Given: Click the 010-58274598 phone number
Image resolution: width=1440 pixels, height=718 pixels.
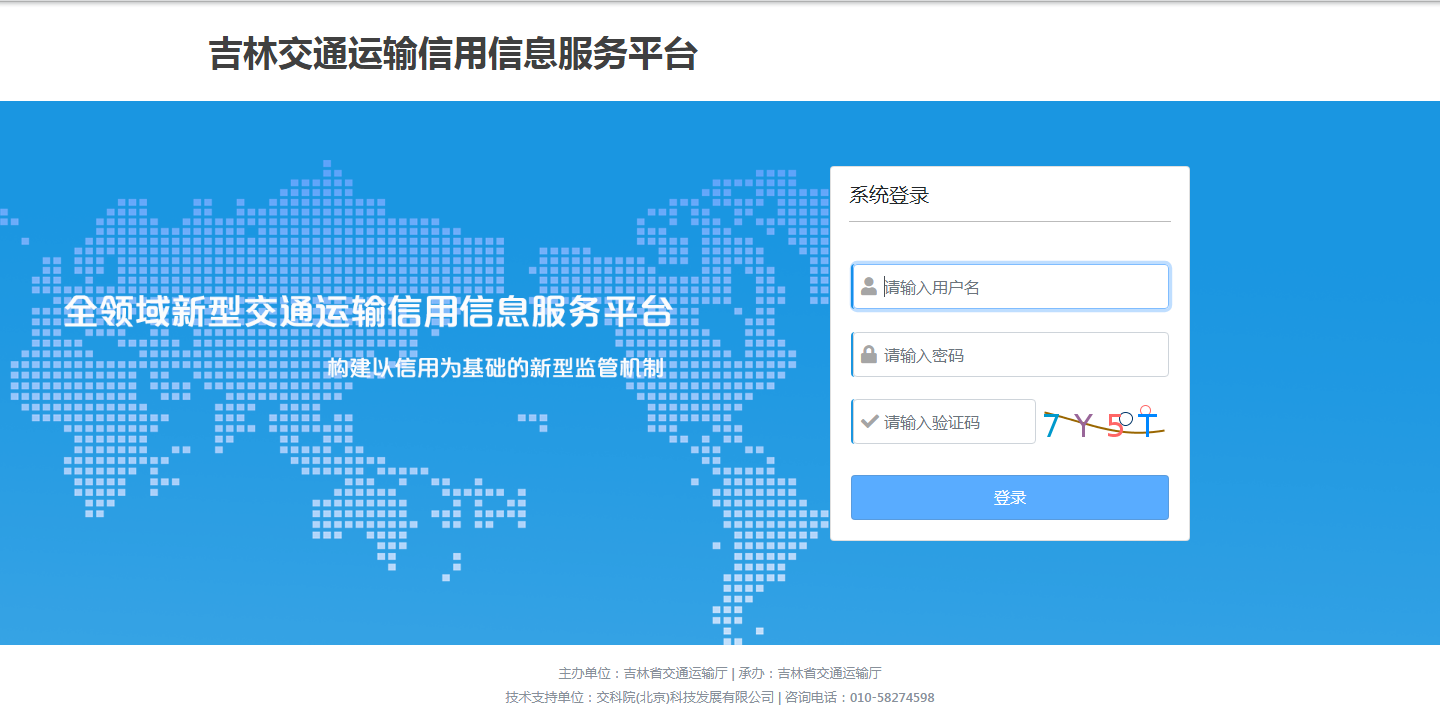Looking at the screenshot, I should pos(892,698).
